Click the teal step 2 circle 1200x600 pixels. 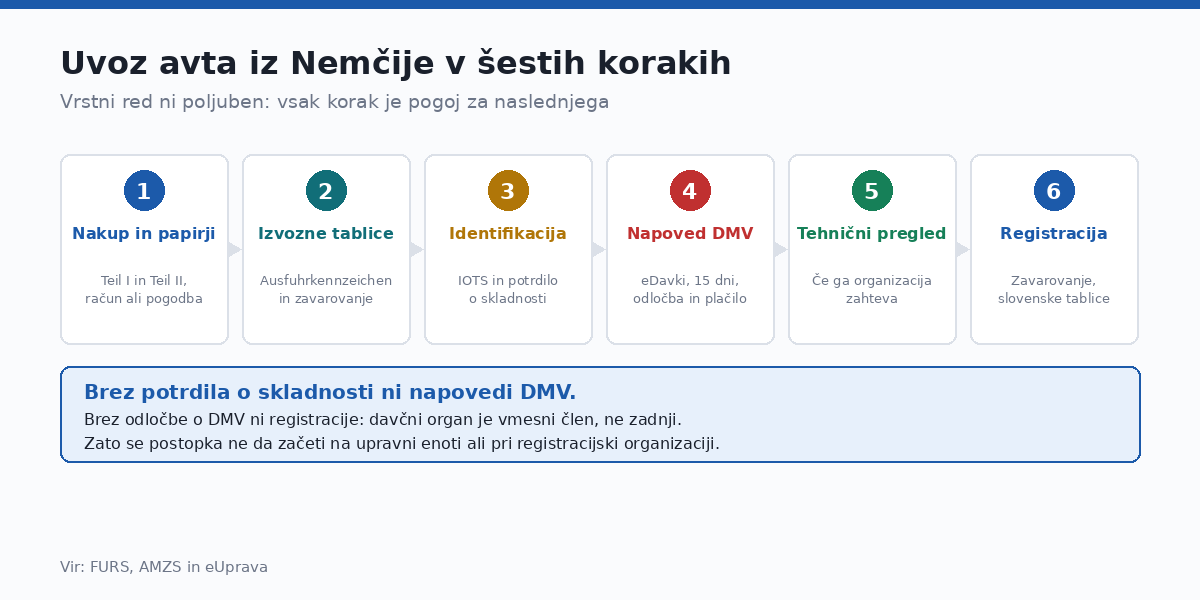(x=326, y=191)
